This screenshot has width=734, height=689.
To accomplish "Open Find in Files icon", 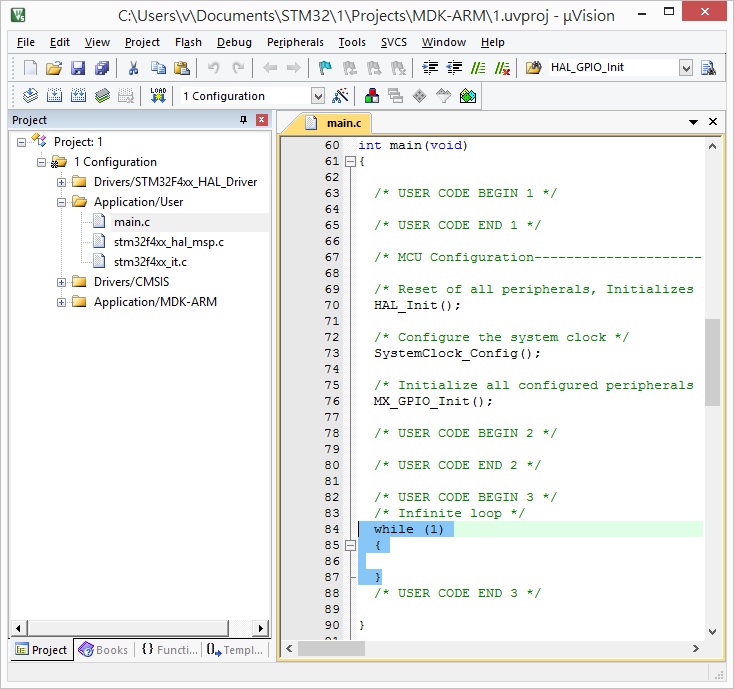I will pos(533,68).
